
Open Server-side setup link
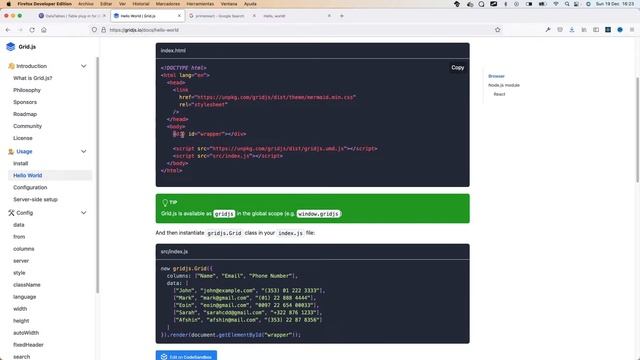click(x=35, y=200)
